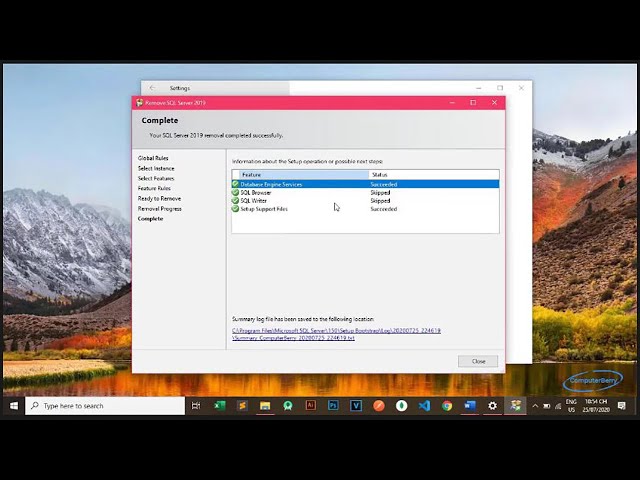
Task: Select the SQL Writer row
Action: pos(365,200)
